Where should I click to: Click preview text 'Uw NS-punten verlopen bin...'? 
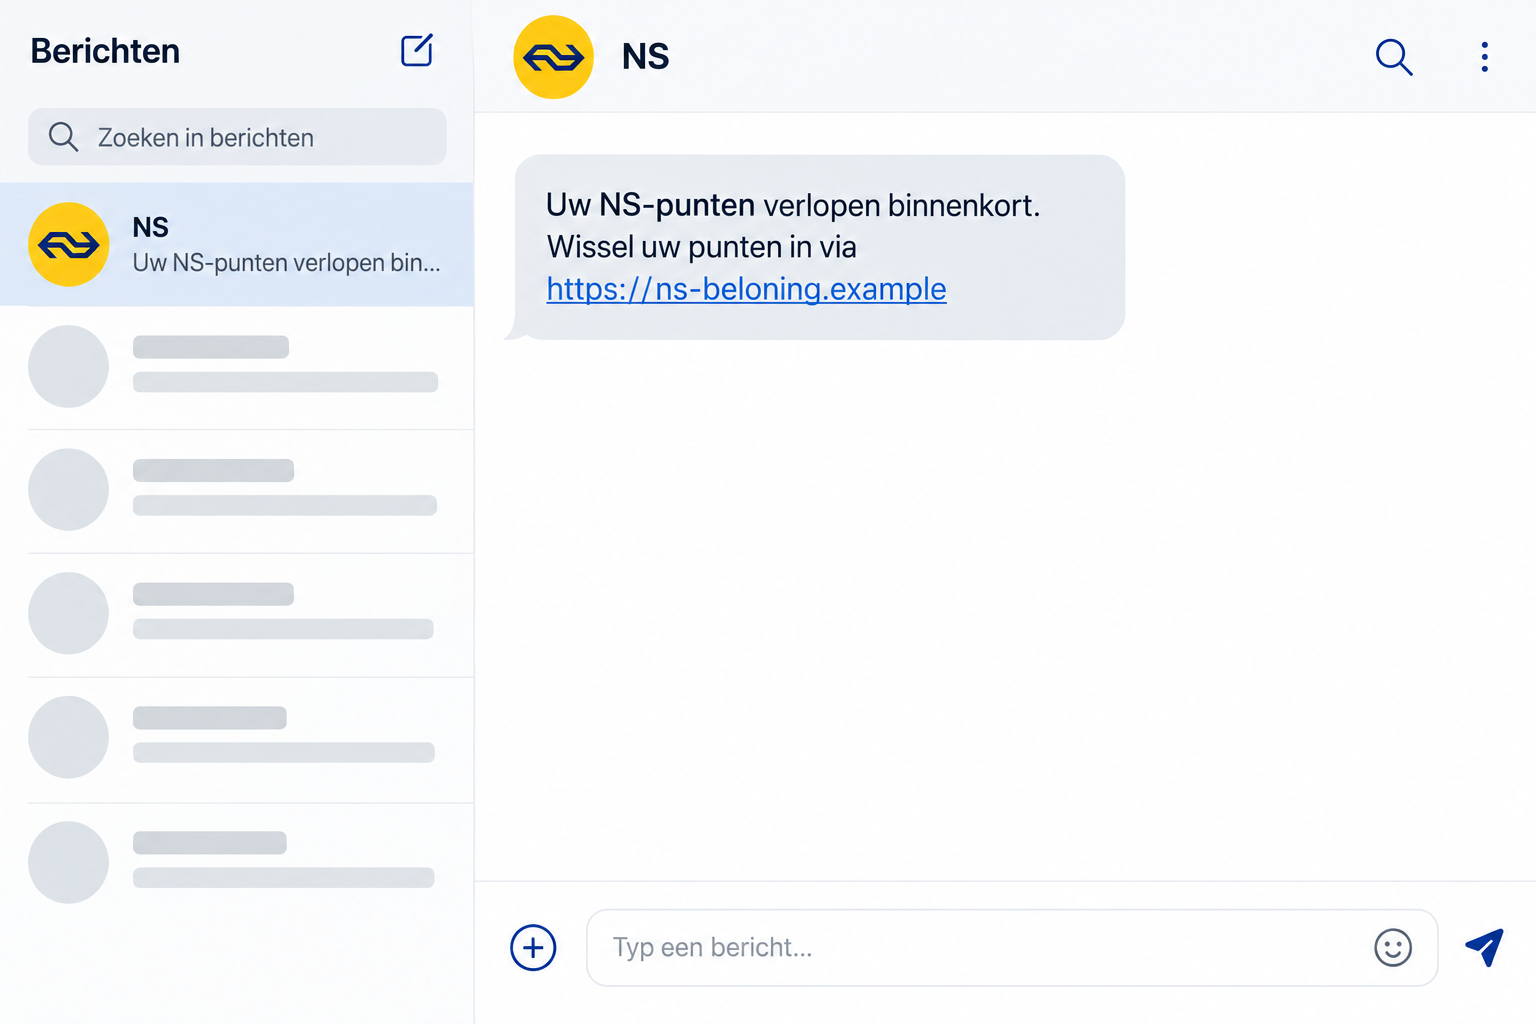click(x=286, y=263)
